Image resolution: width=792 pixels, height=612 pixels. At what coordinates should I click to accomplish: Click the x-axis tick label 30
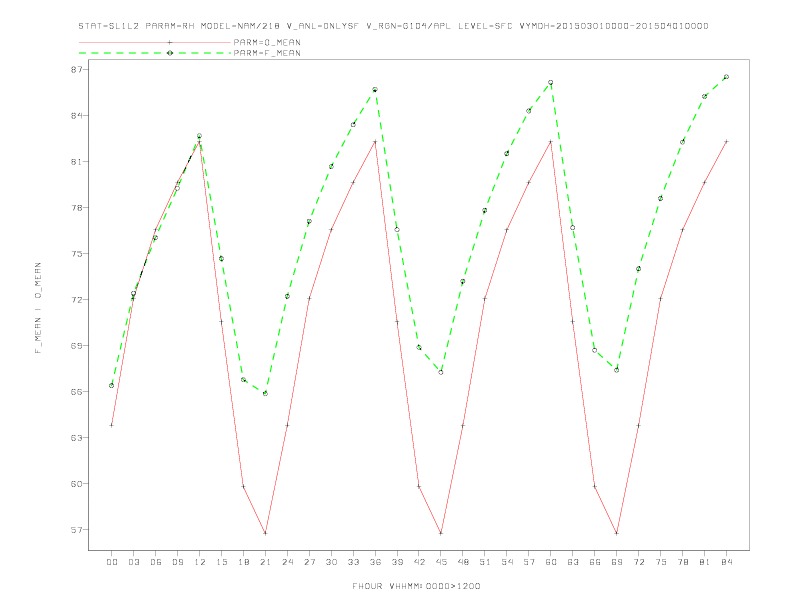pos(331,562)
